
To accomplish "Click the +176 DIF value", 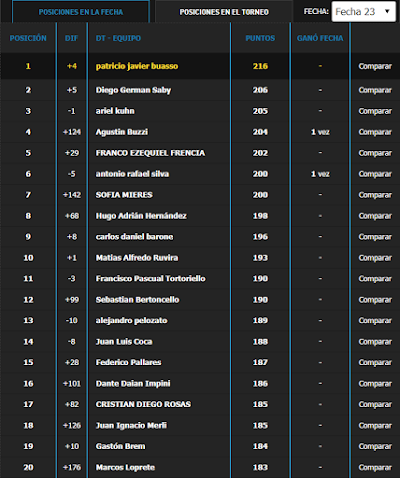I will click(x=72, y=468).
